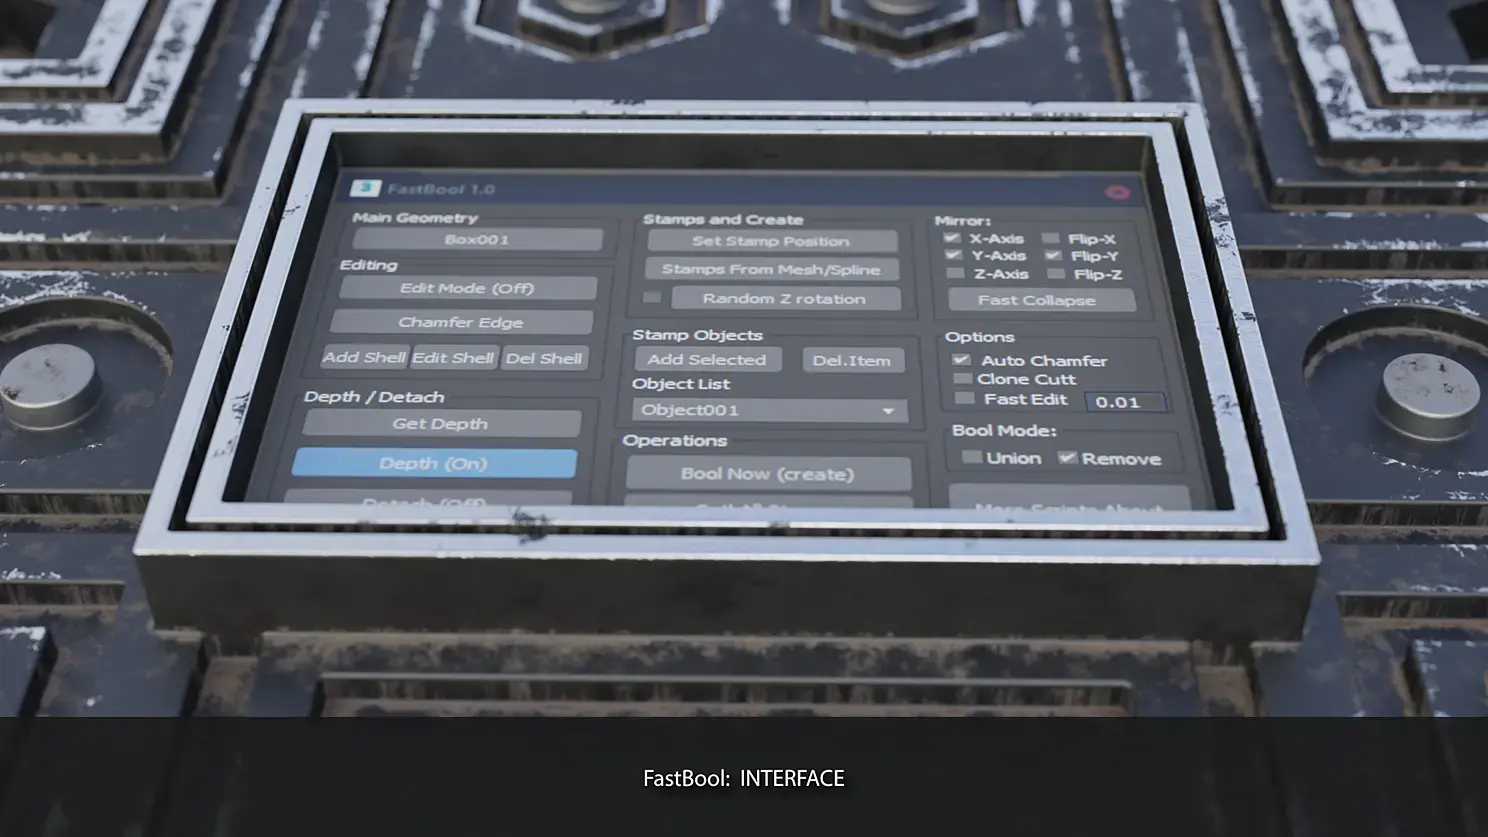Click the Edit Shell button

click(x=454, y=358)
